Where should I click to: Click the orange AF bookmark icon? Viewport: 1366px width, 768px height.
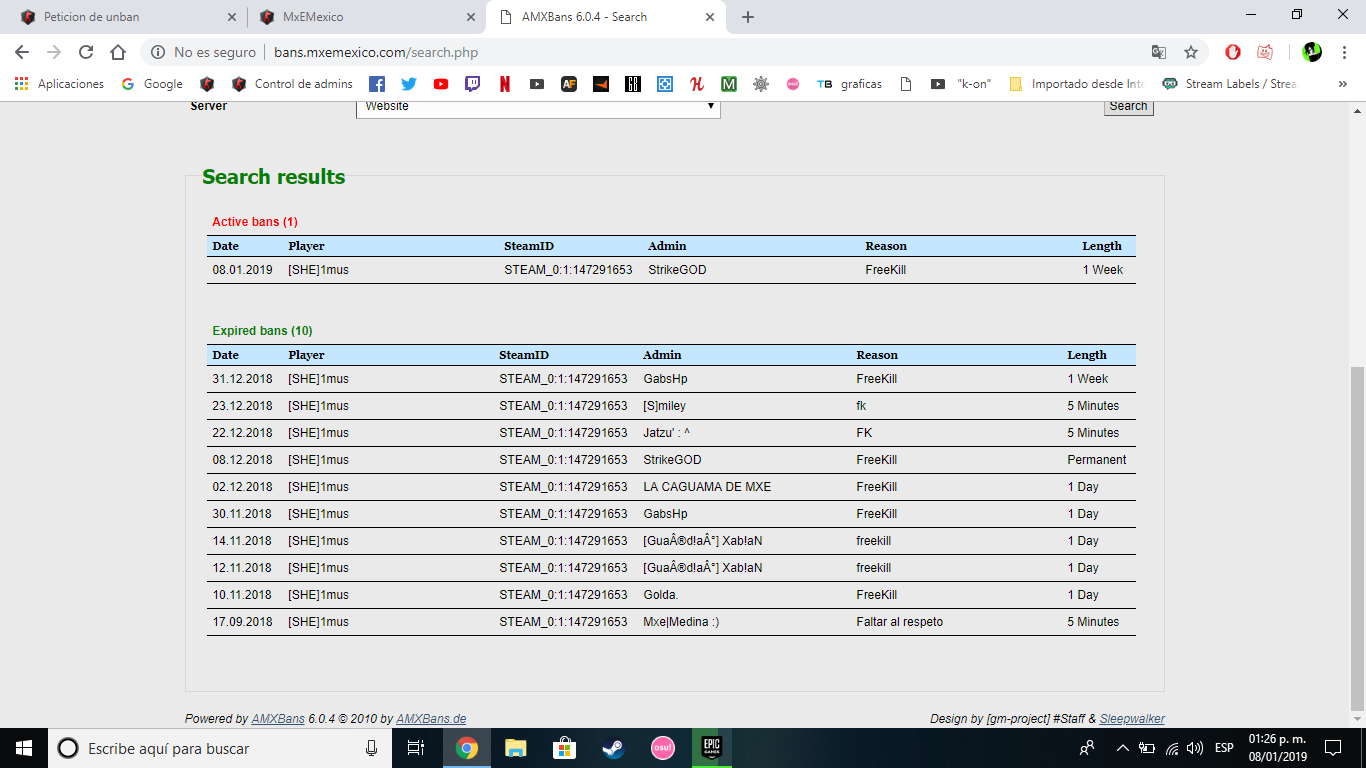[569, 84]
